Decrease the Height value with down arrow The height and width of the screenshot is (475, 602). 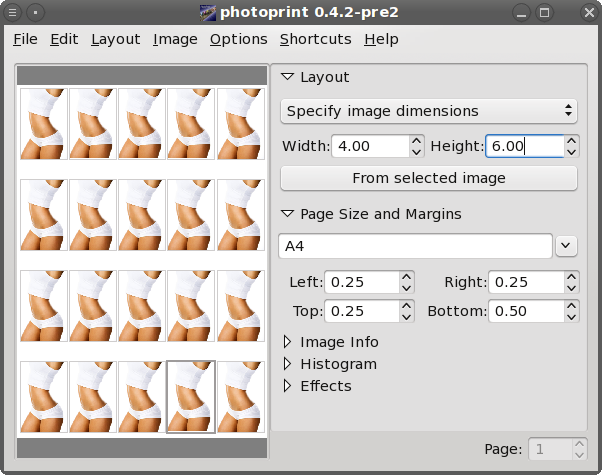pyautogui.click(x=571, y=152)
